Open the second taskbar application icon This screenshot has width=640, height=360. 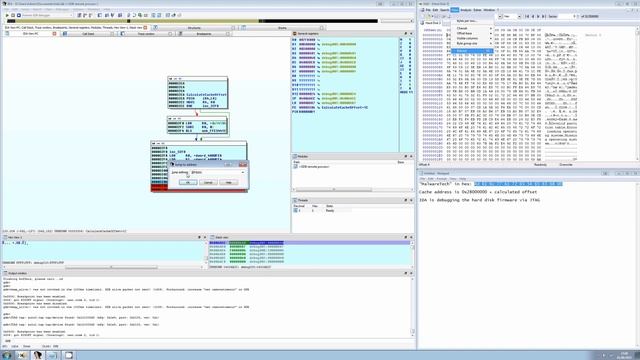coord(22,355)
